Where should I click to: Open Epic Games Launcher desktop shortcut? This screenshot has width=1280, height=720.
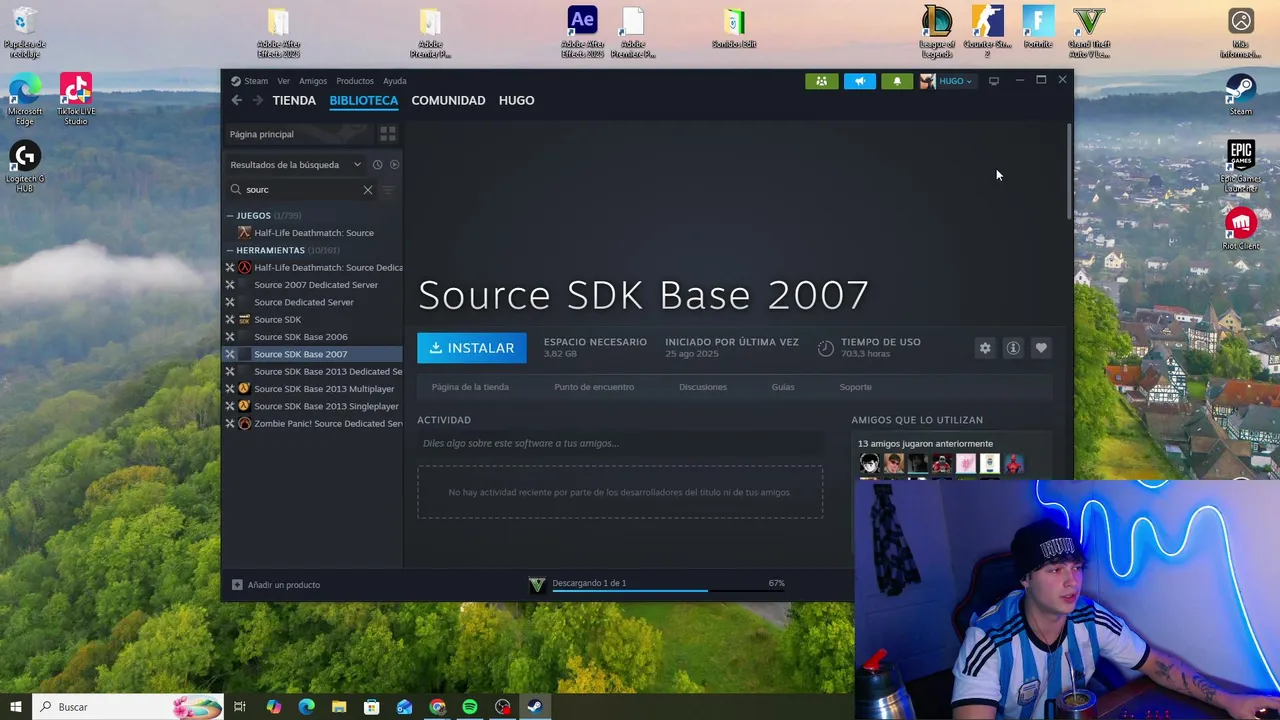point(1241,166)
